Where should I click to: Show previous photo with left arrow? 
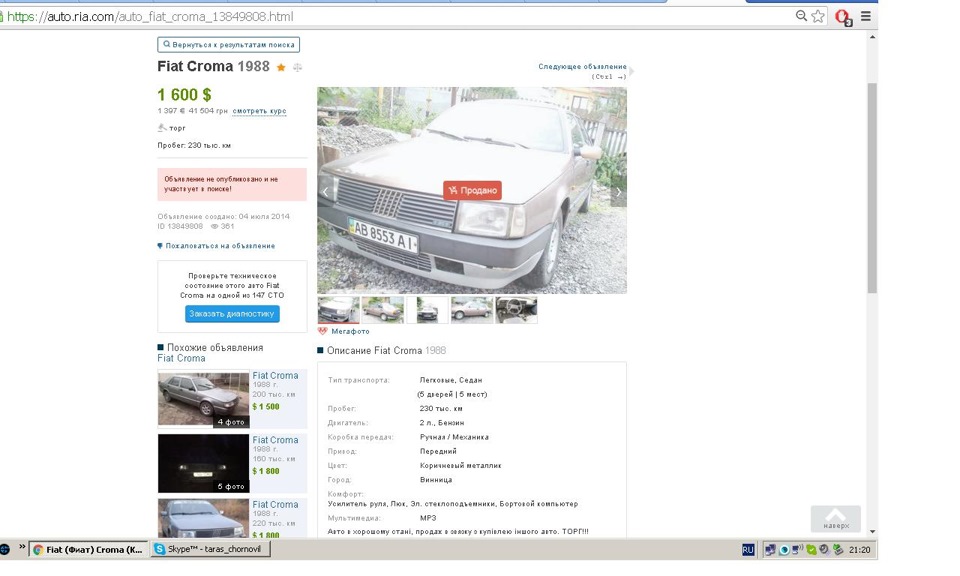[x=326, y=192]
